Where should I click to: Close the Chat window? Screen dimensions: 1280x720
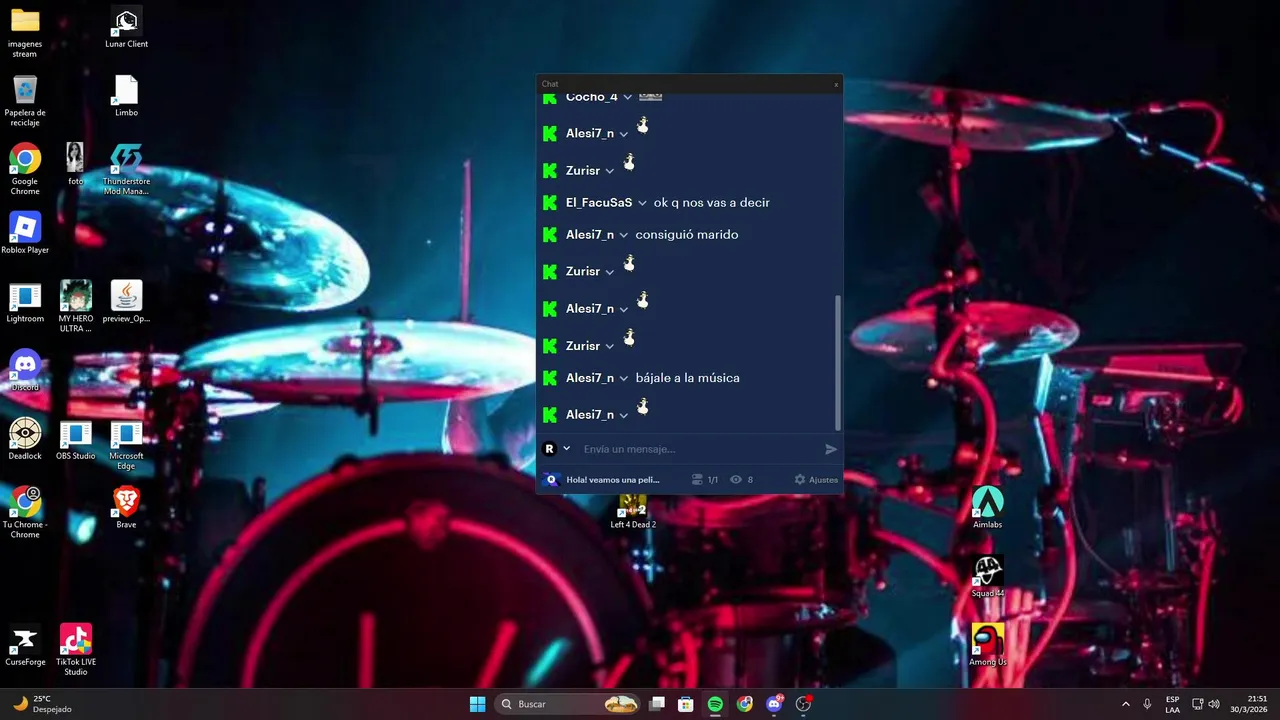click(x=836, y=84)
